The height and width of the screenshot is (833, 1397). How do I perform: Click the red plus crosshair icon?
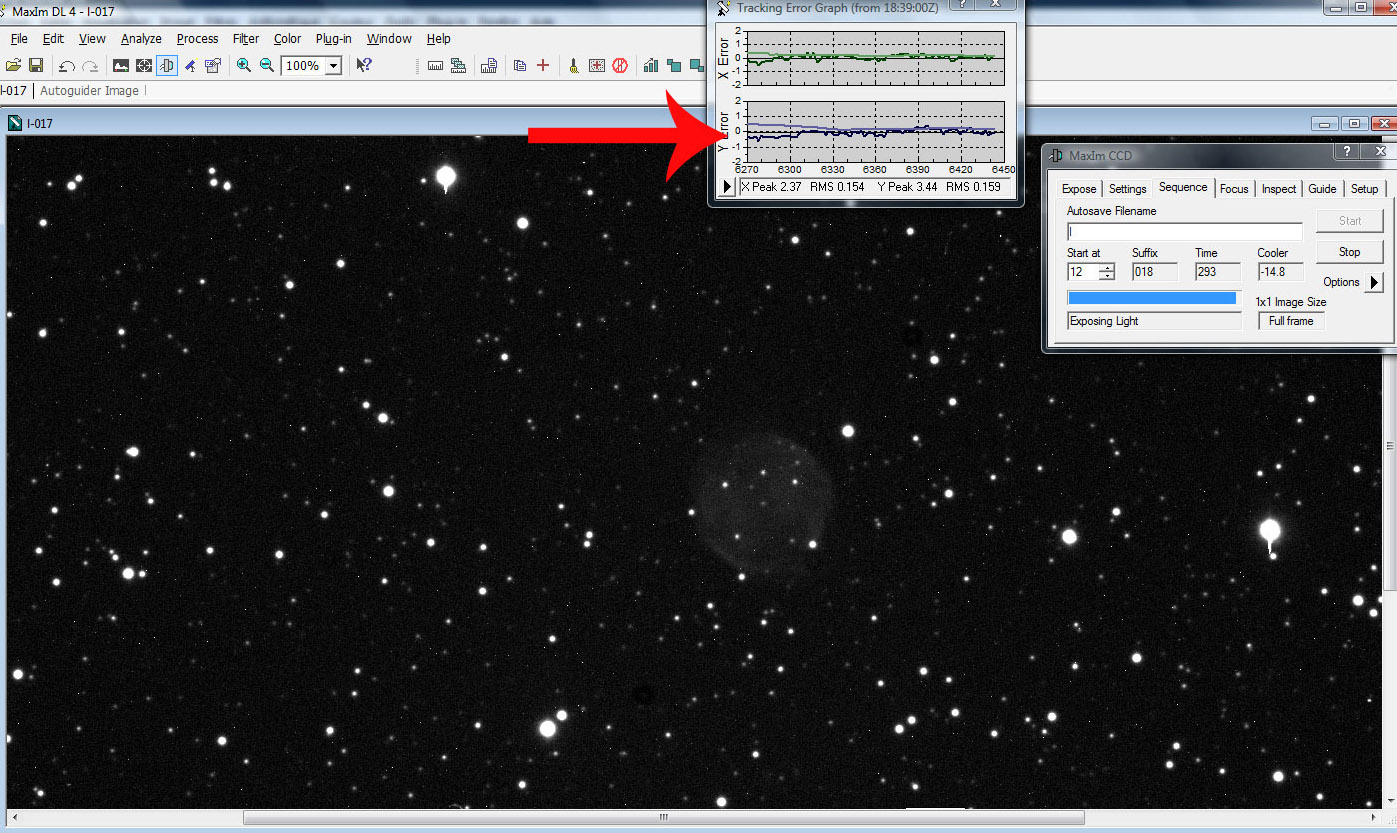pyautogui.click(x=543, y=66)
